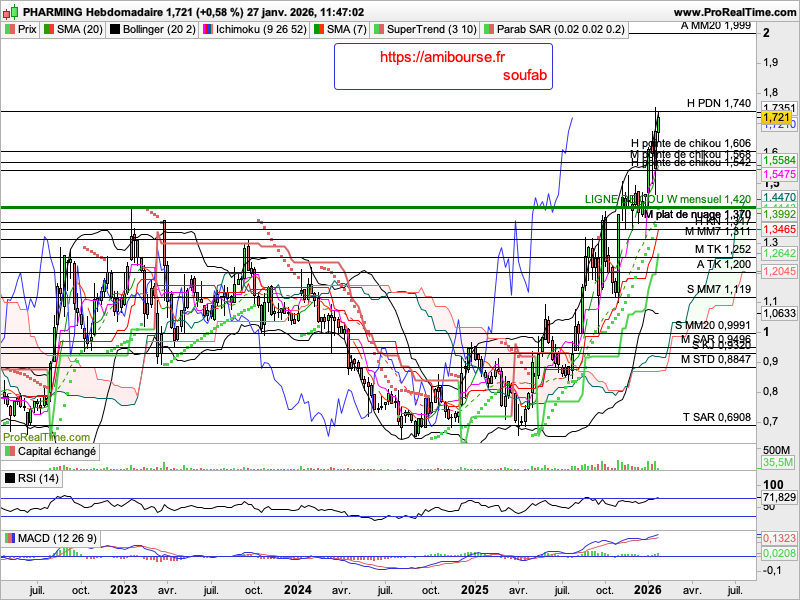Follow the https://amibourse.fr link
The image size is (800, 600).
click(442, 57)
